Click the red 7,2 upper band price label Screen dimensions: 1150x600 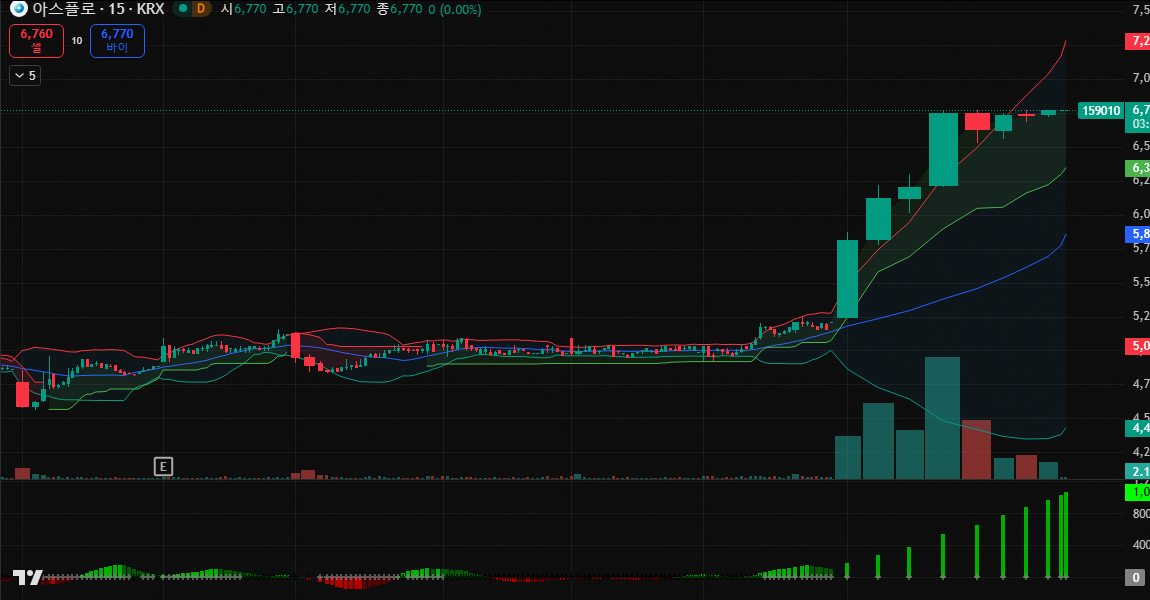point(1138,41)
